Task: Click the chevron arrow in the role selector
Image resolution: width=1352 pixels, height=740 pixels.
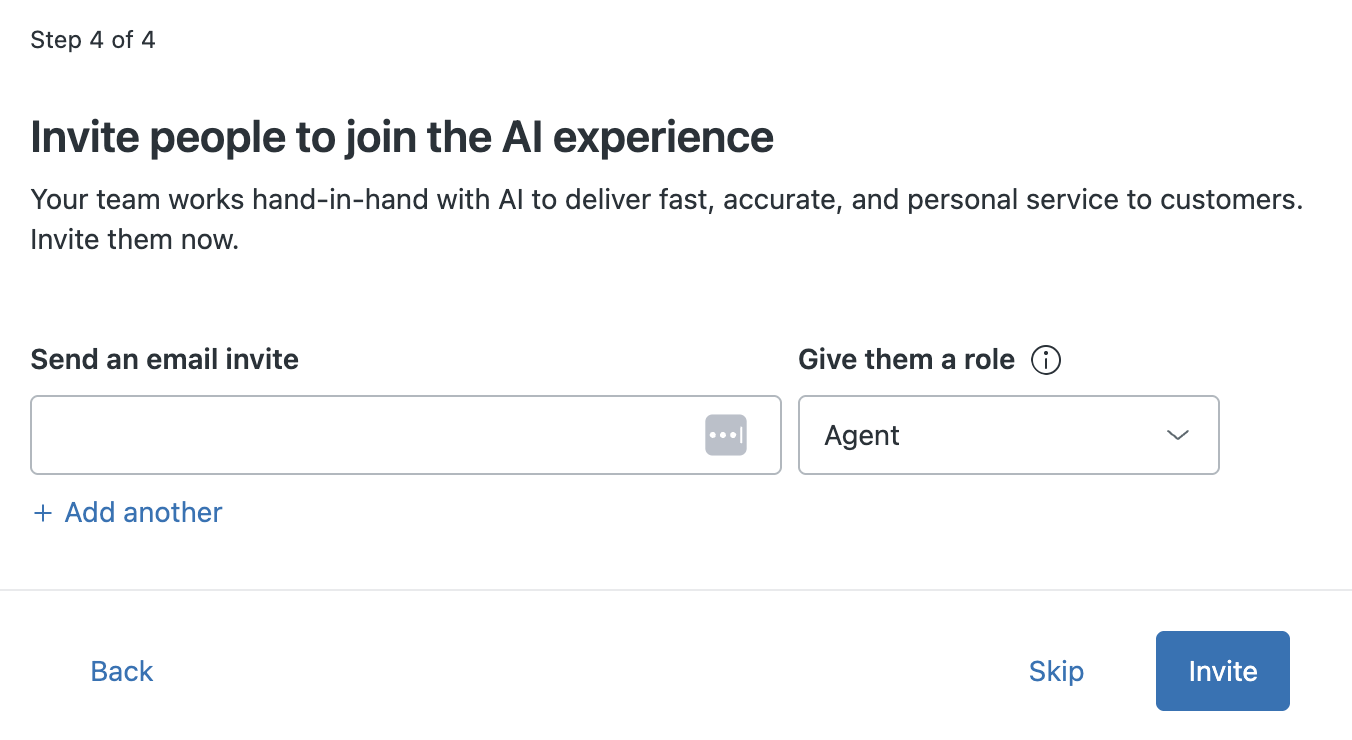Action: [1177, 435]
